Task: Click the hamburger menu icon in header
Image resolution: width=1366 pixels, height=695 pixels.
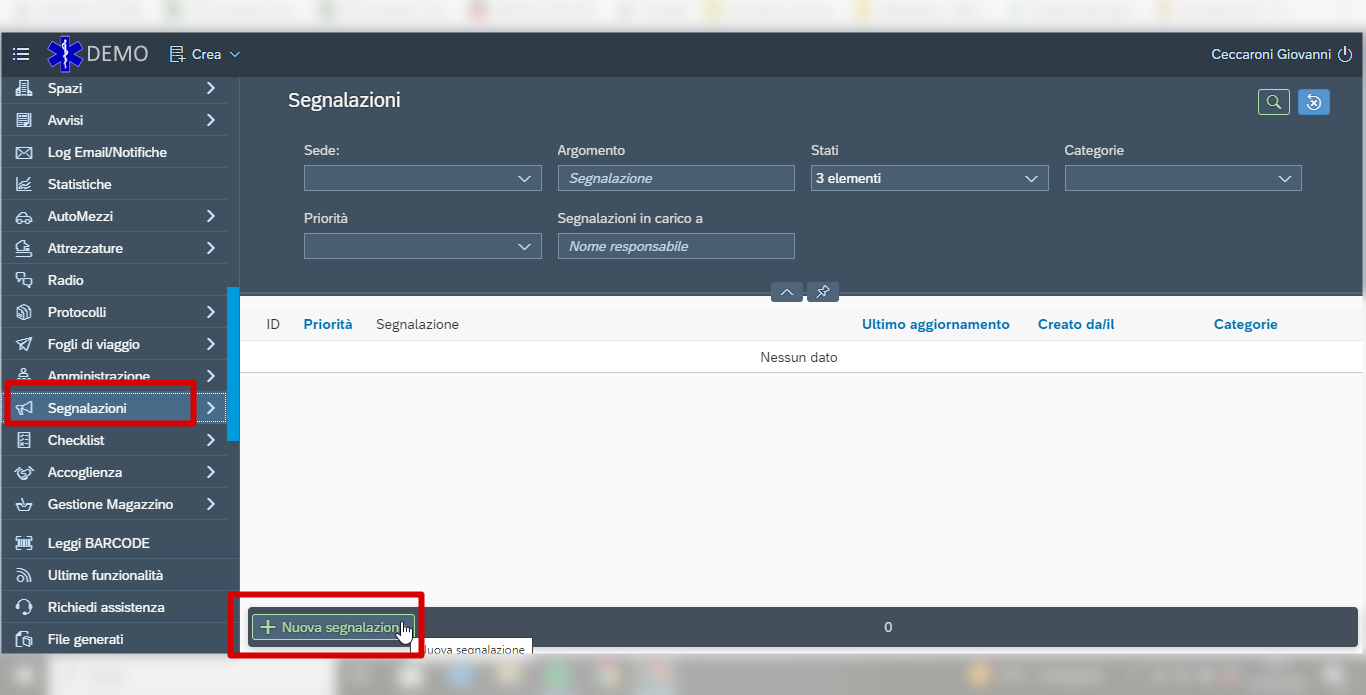Action: pos(21,54)
